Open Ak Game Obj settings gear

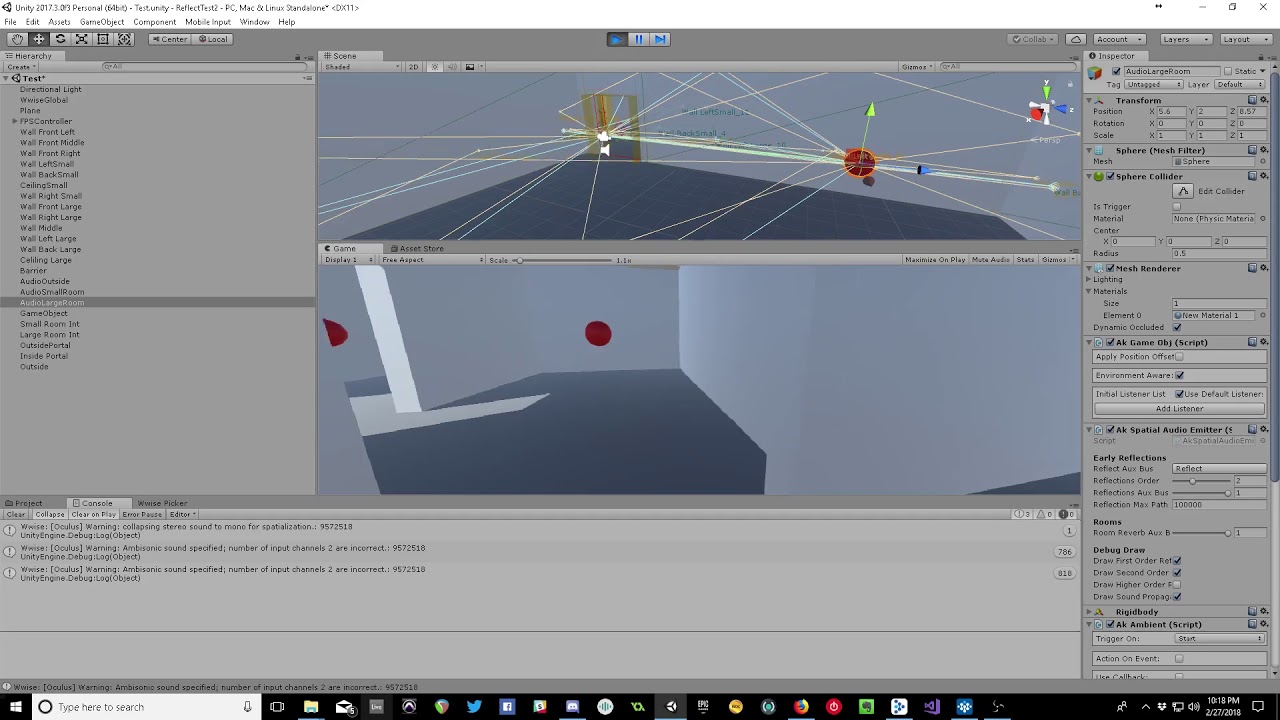click(x=1264, y=342)
